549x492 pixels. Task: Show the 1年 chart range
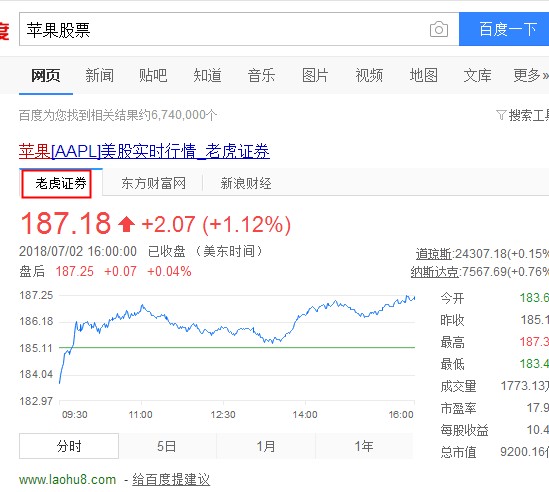364,446
